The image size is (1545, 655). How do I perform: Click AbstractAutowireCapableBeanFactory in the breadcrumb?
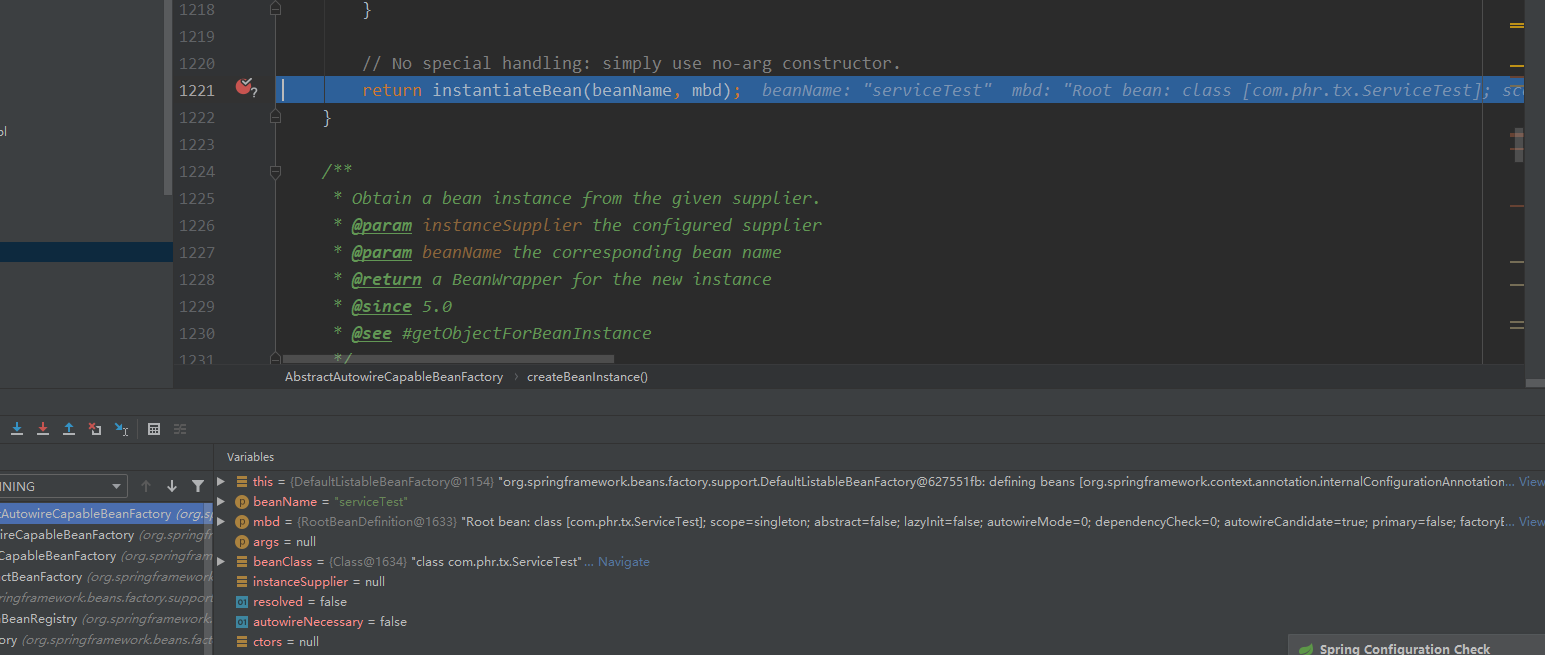pos(394,377)
